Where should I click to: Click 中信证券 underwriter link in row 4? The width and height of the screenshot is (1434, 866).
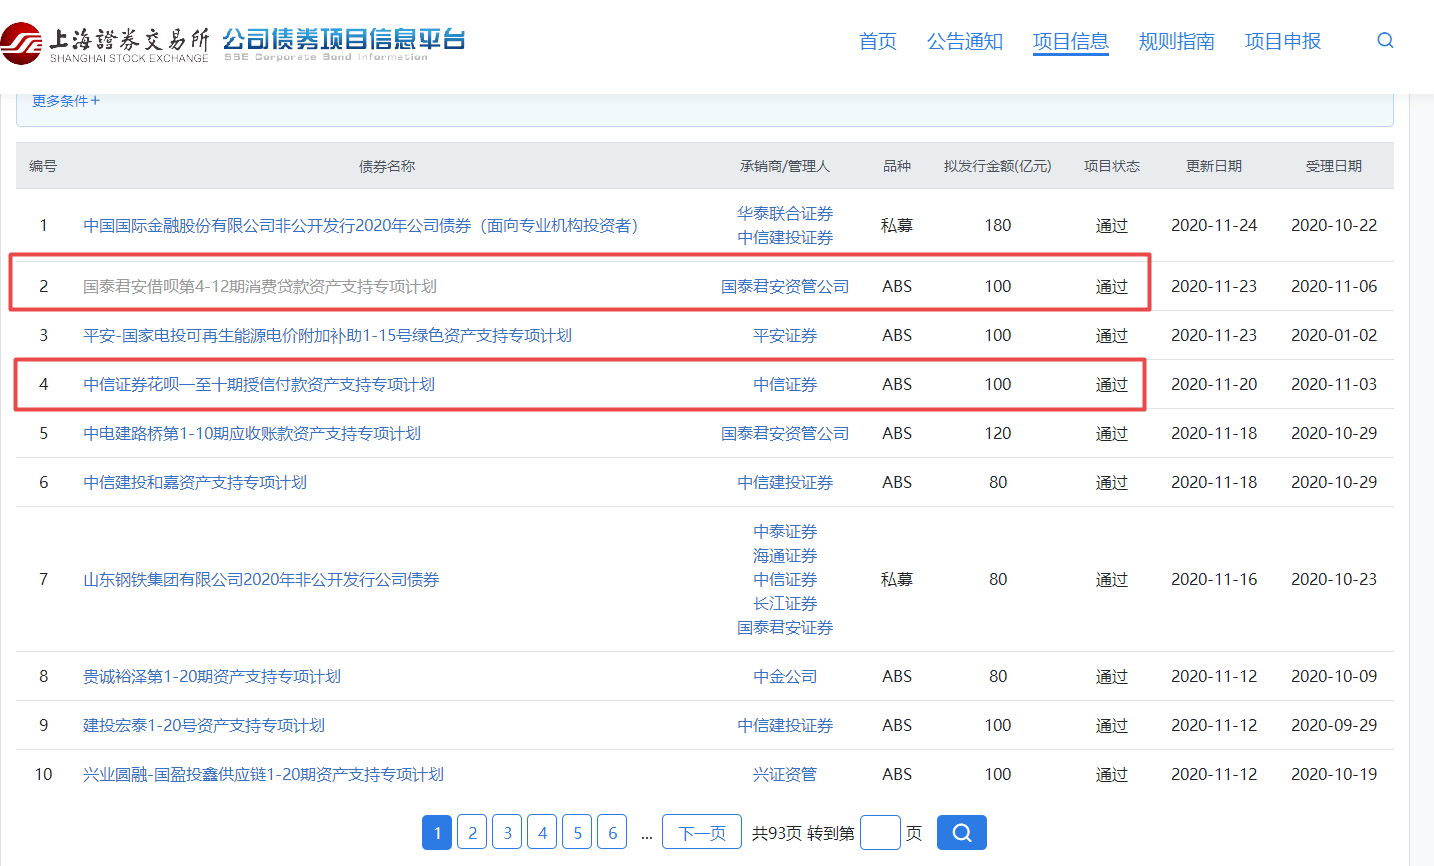785,384
